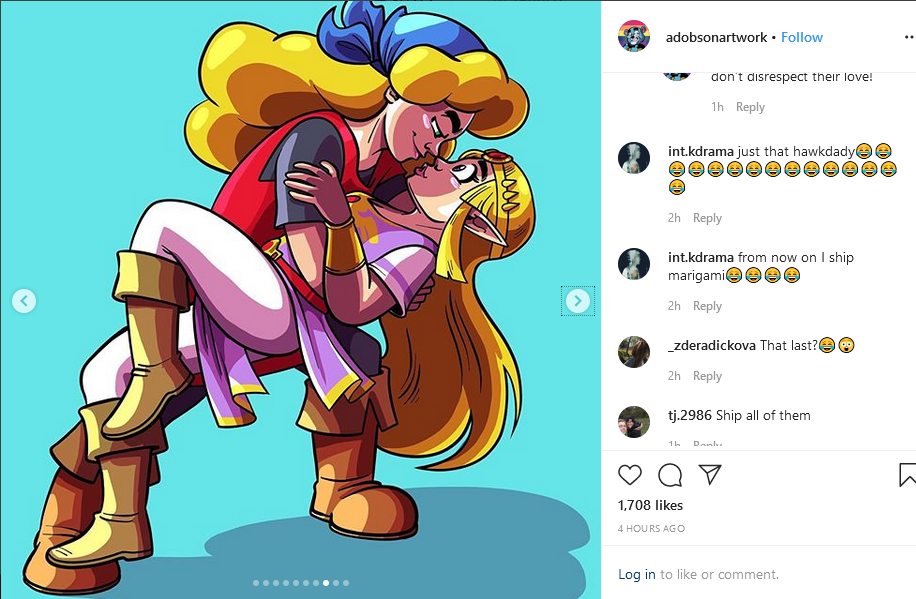
Task: Open adobsonartwork profile picture
Action: pyautogui.click(x=634, y=36)
